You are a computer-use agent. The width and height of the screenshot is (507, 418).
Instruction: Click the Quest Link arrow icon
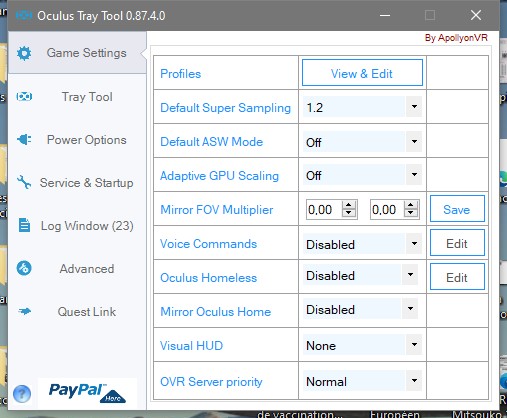(25, 312)
